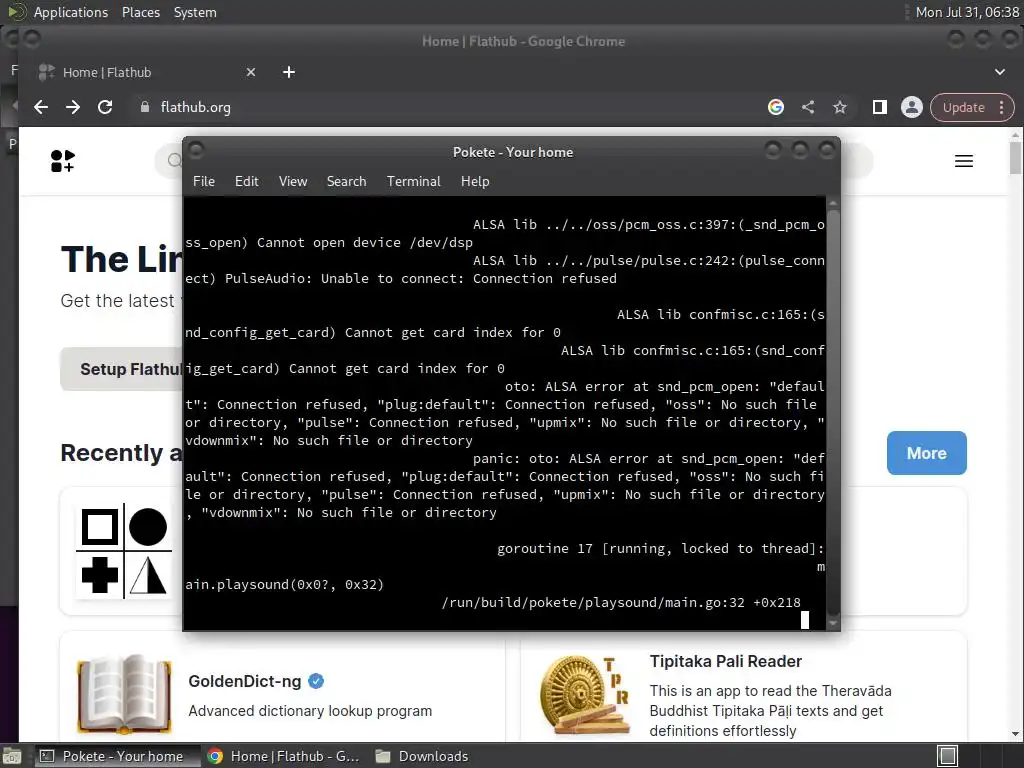The height and width of the screenshot is (768, 1024).
Task: Click 'Advanced dictionary lookup program' text
Action: tap(310, 711)
